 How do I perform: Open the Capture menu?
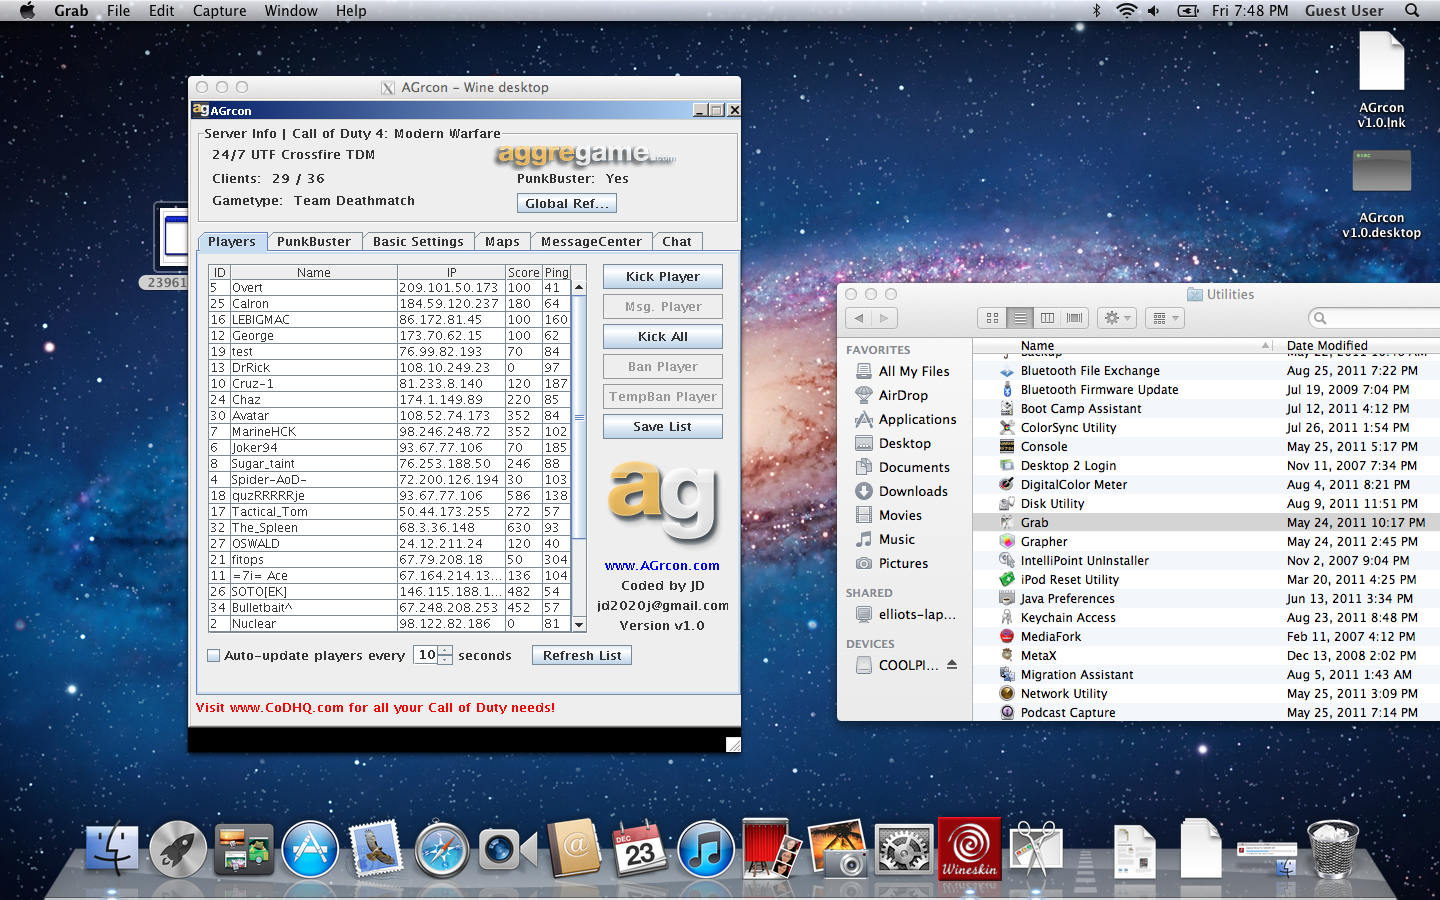click(x=219, y=11)
